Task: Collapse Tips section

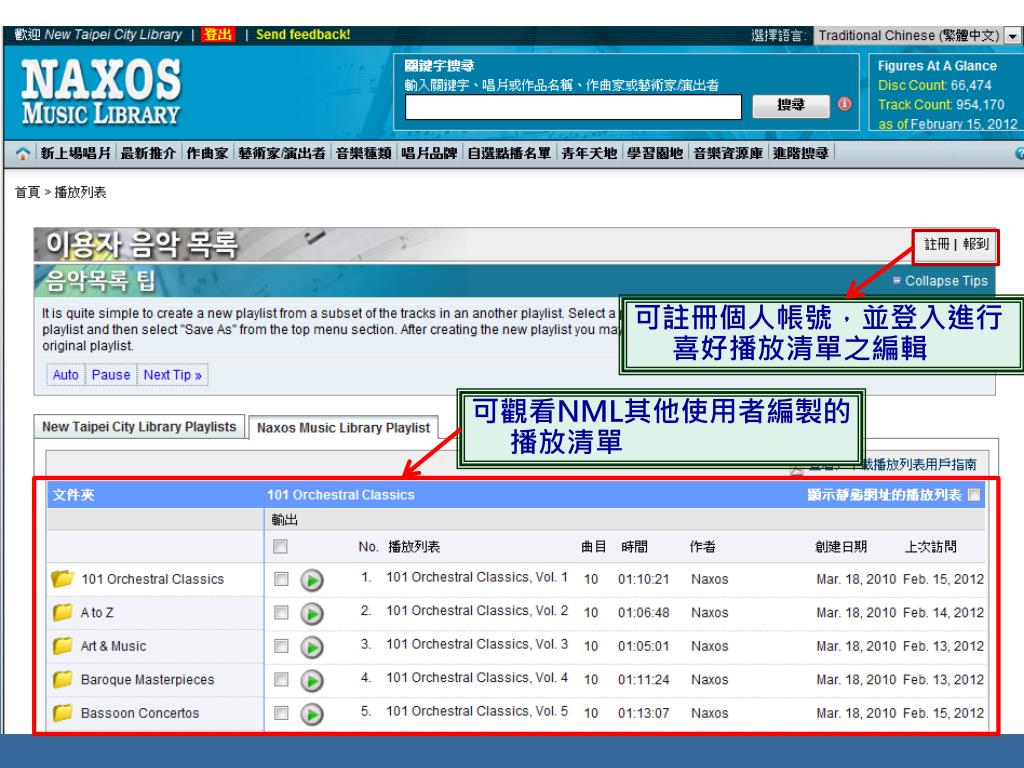Action: tap(940, 281)
